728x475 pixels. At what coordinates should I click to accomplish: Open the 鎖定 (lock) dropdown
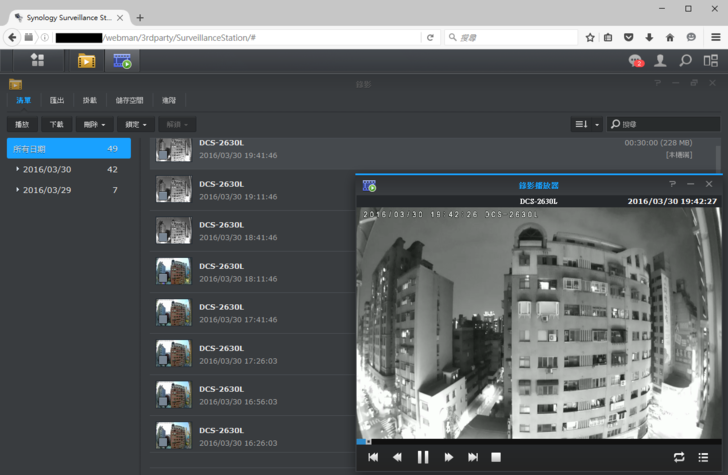[x=135, y=124]
